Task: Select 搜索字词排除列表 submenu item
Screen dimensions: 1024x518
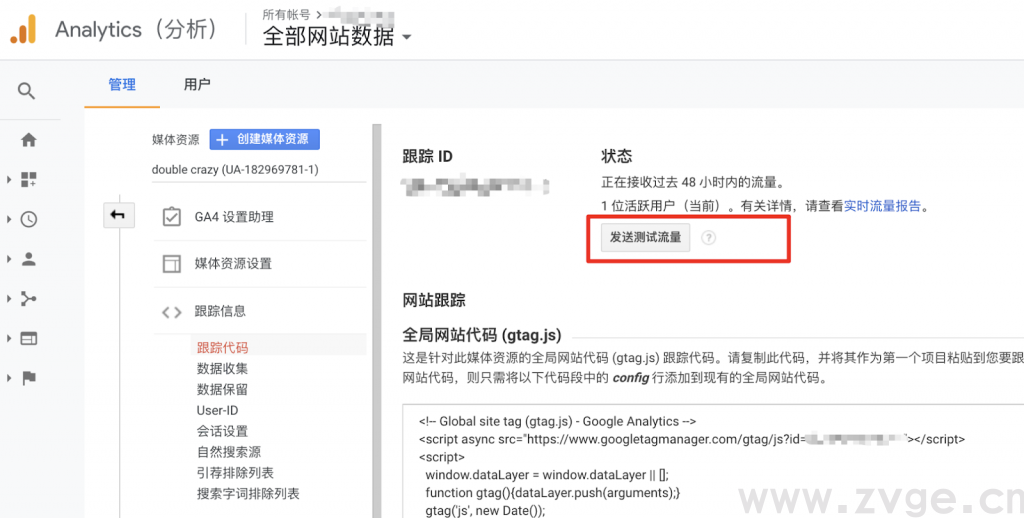Action: (248, 494)
